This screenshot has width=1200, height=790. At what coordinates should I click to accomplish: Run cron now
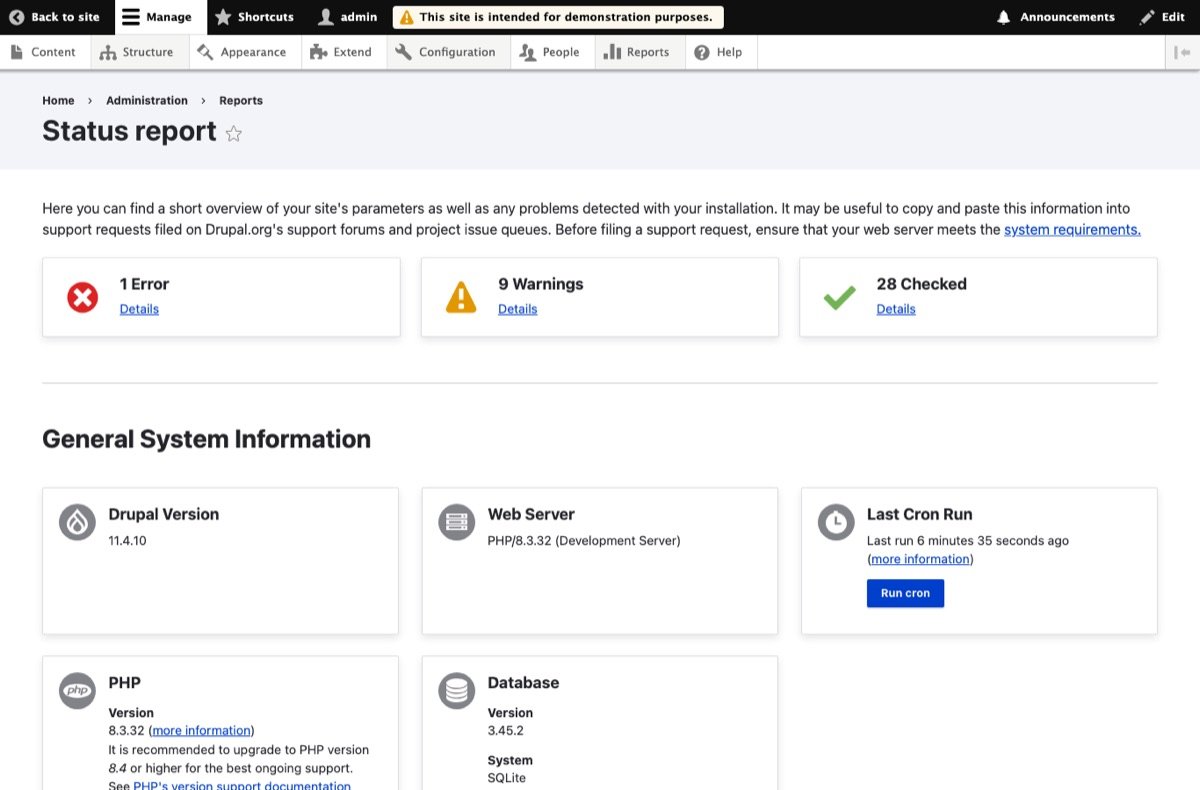[x=905, y=593]
